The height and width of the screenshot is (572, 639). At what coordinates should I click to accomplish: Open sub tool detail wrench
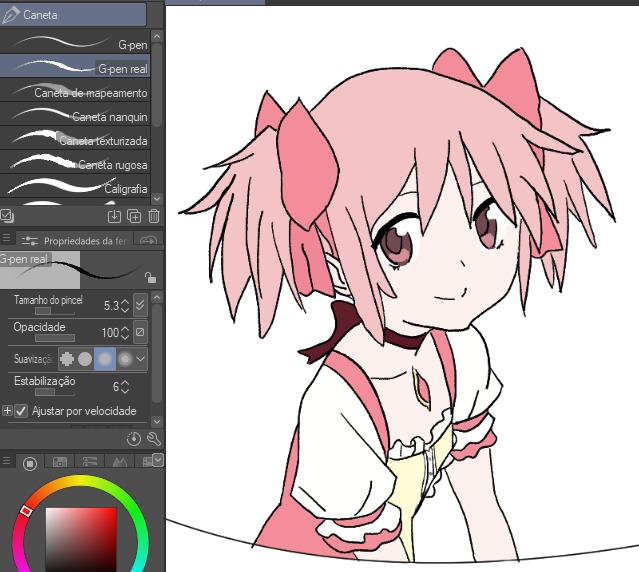pyautogui.click(x=154, y=439)
